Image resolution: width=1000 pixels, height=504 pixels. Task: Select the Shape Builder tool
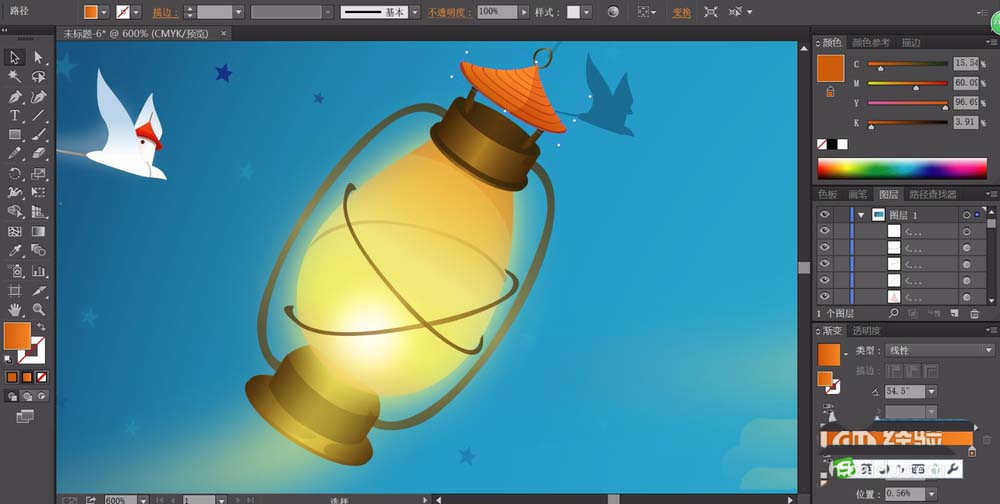15,212
